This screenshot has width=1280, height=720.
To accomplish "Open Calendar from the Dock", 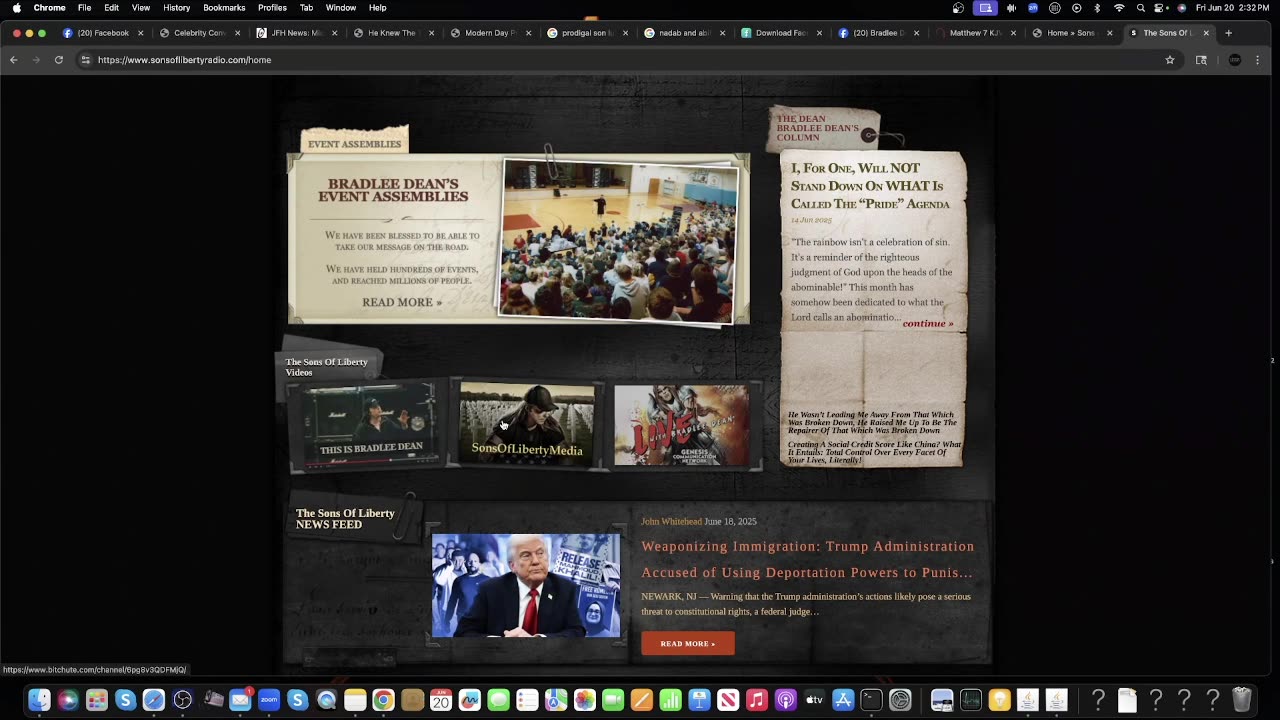I will 441,700.
